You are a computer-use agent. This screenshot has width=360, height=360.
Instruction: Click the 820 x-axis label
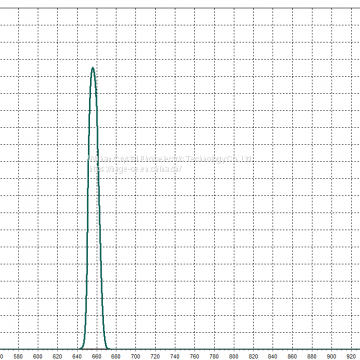point(253,356)
